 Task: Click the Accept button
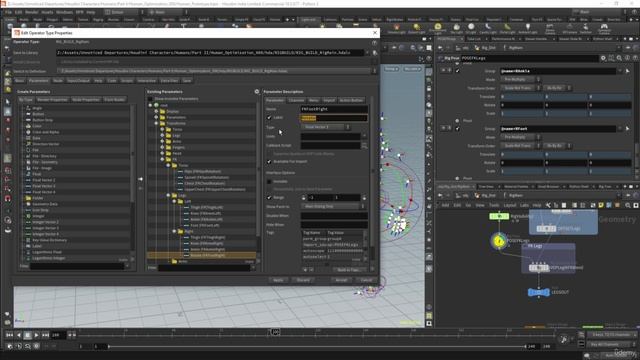(341, 280)
